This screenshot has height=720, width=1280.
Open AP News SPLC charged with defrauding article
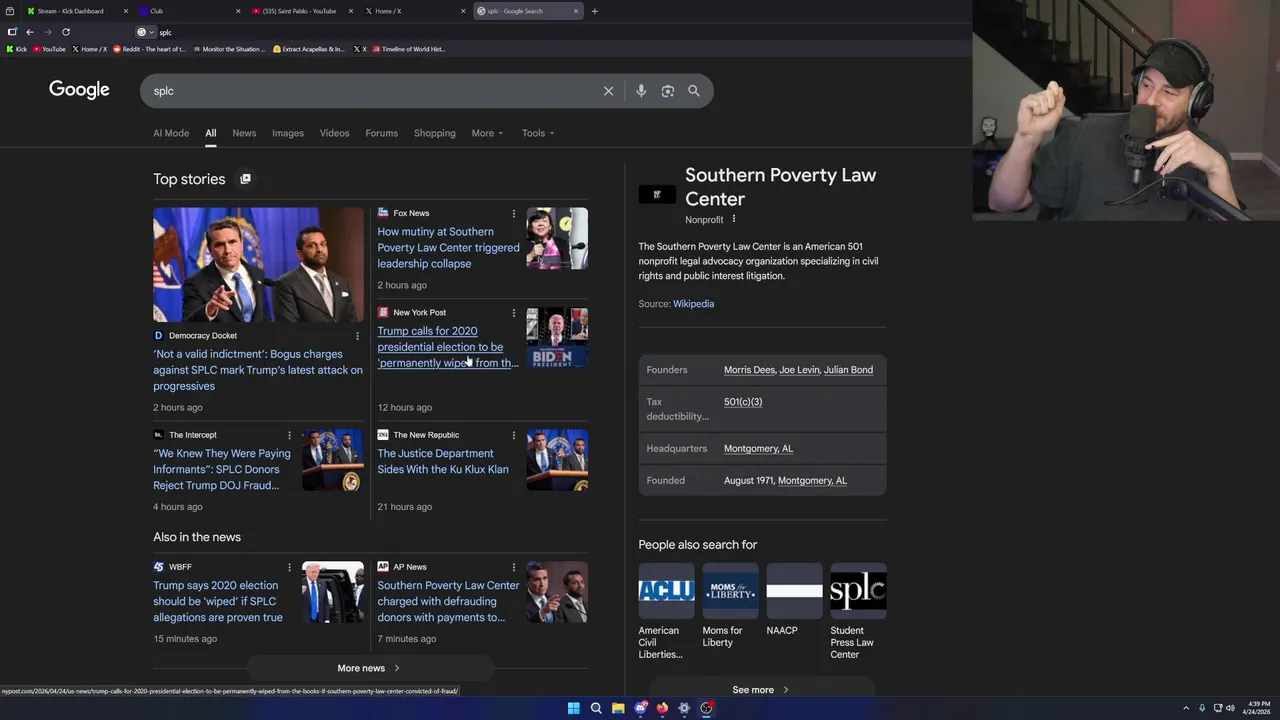pyautogui.click(x=448, y=601)
